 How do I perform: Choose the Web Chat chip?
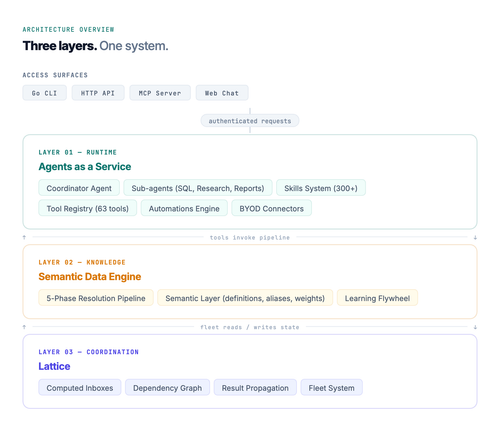222,93
